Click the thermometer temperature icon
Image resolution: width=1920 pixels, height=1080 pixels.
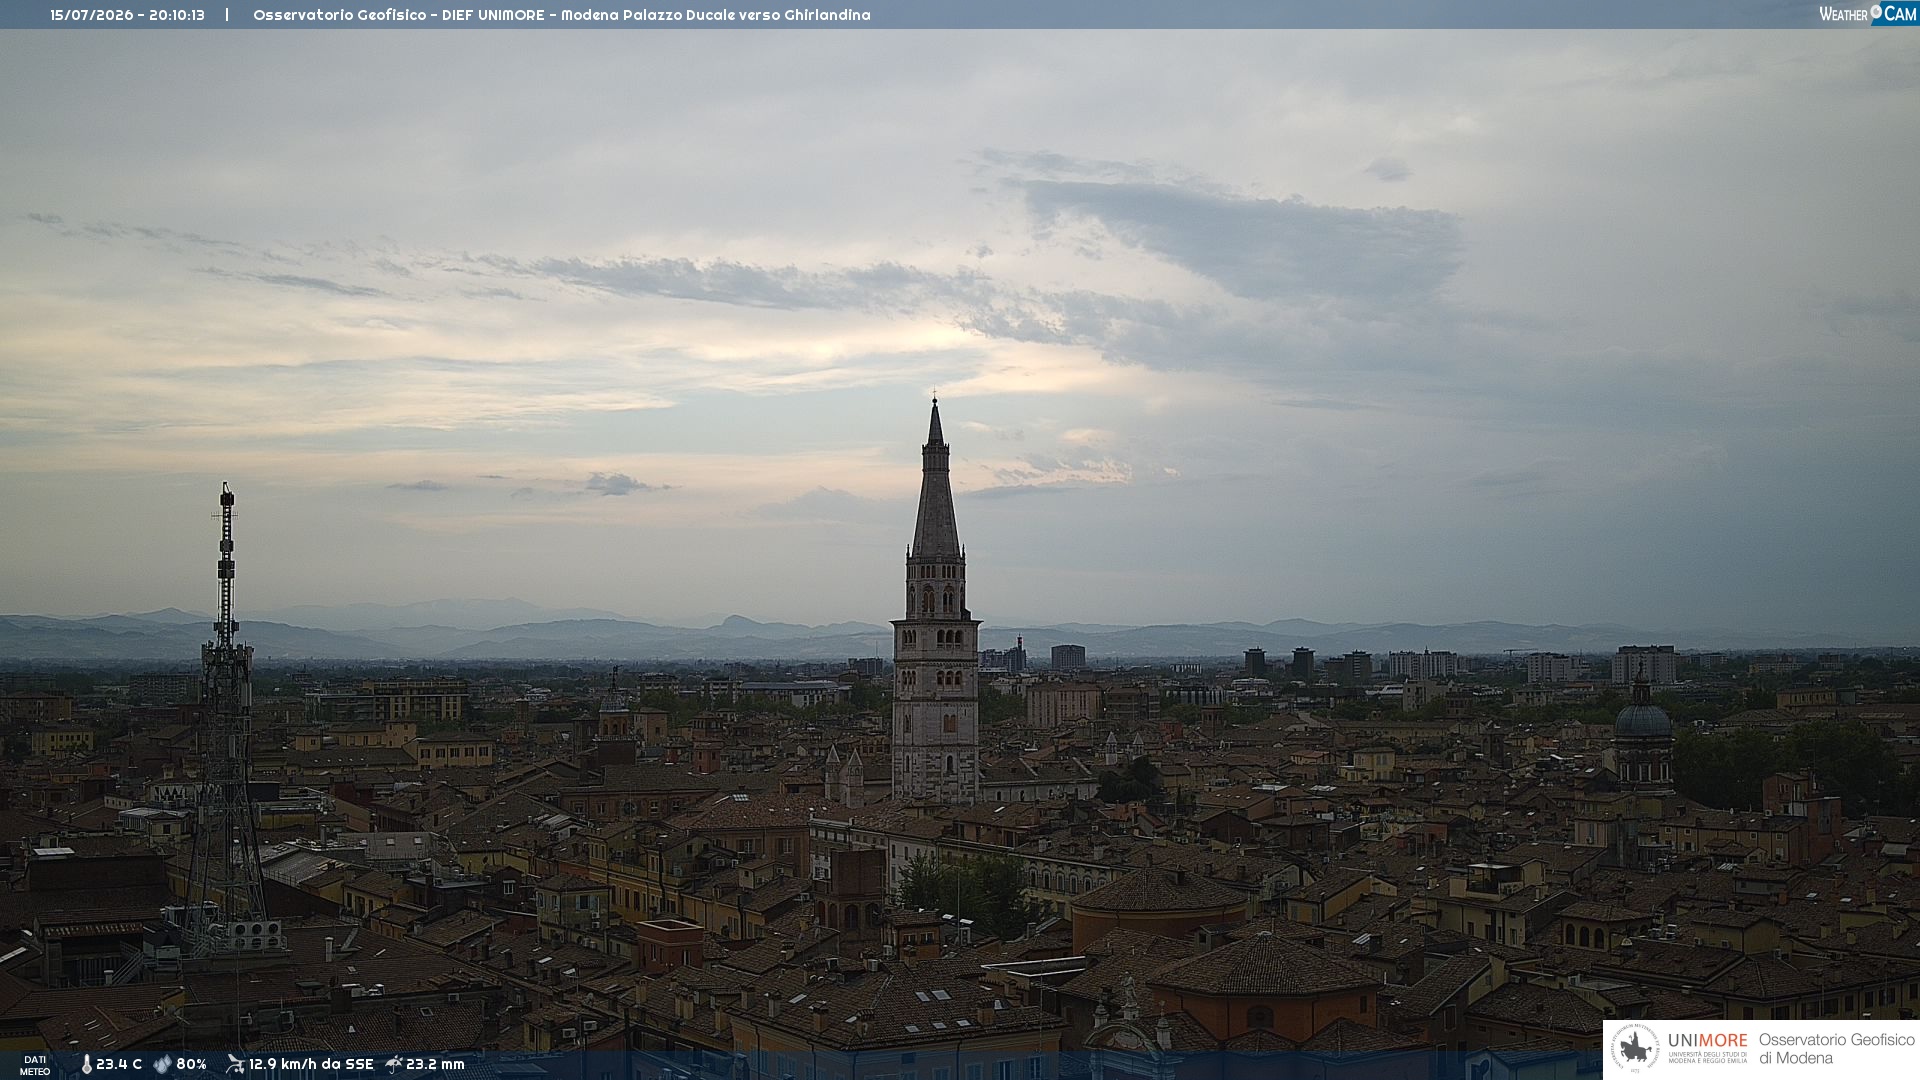pos(86,1065)
